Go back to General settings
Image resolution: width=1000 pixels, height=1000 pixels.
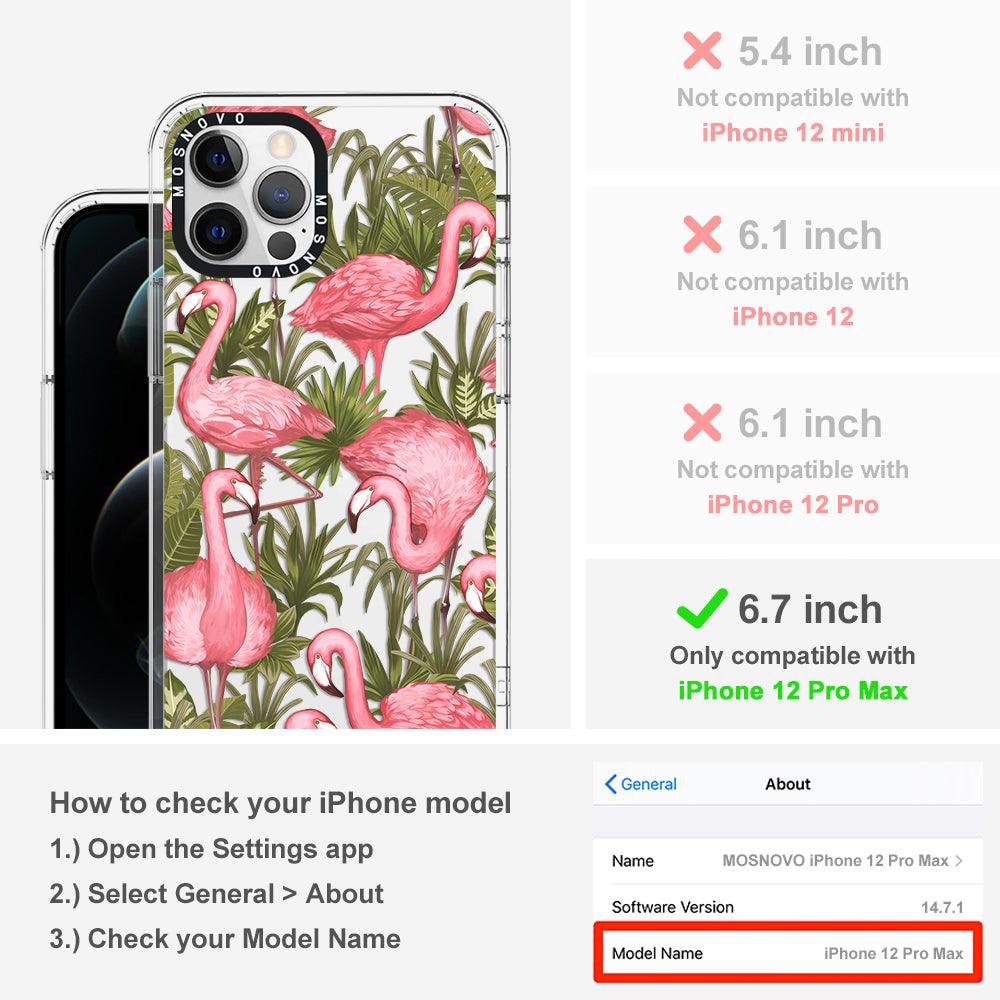[641, 784]
